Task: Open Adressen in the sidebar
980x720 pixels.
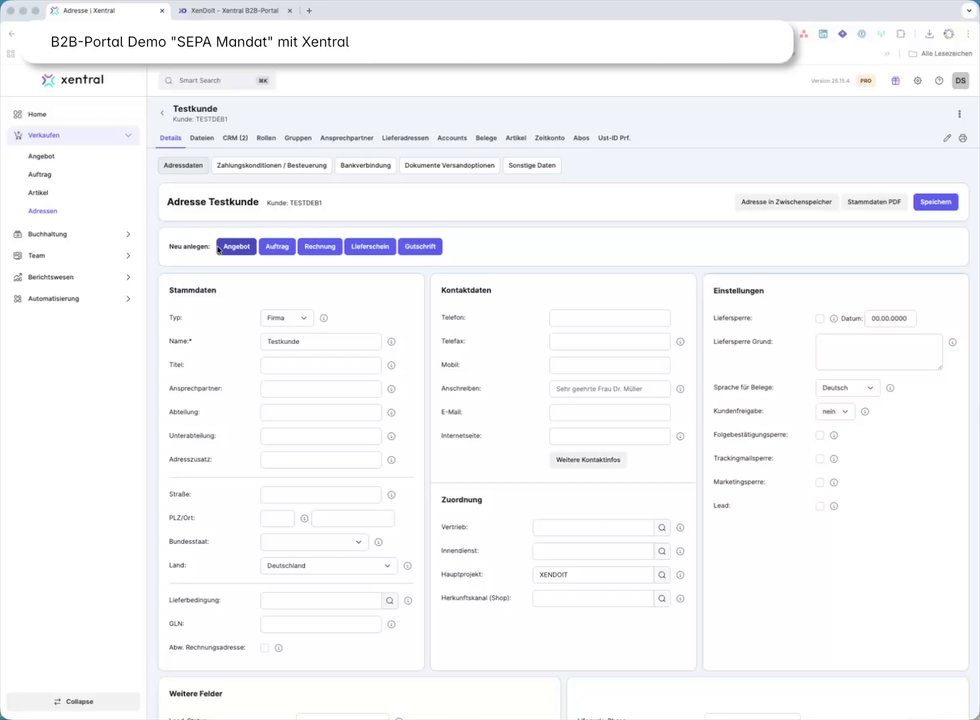Action: point(42,211)
